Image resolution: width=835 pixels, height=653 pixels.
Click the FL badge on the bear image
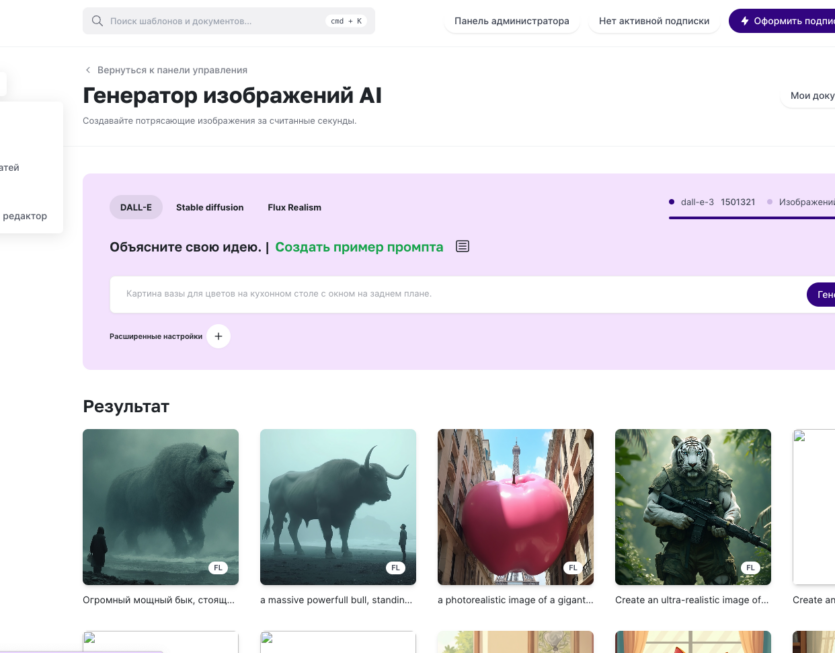(x=217, y=566)
